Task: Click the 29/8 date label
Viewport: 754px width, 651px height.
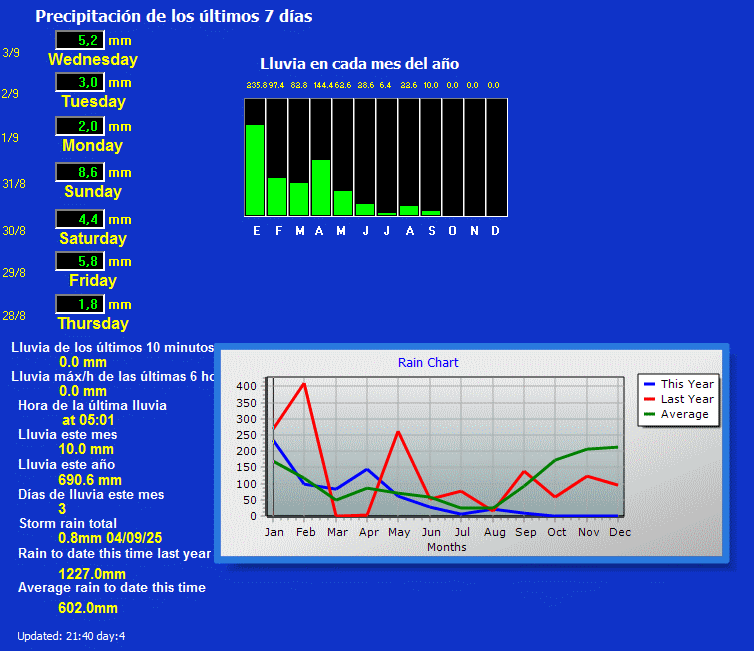Action: 14,273
